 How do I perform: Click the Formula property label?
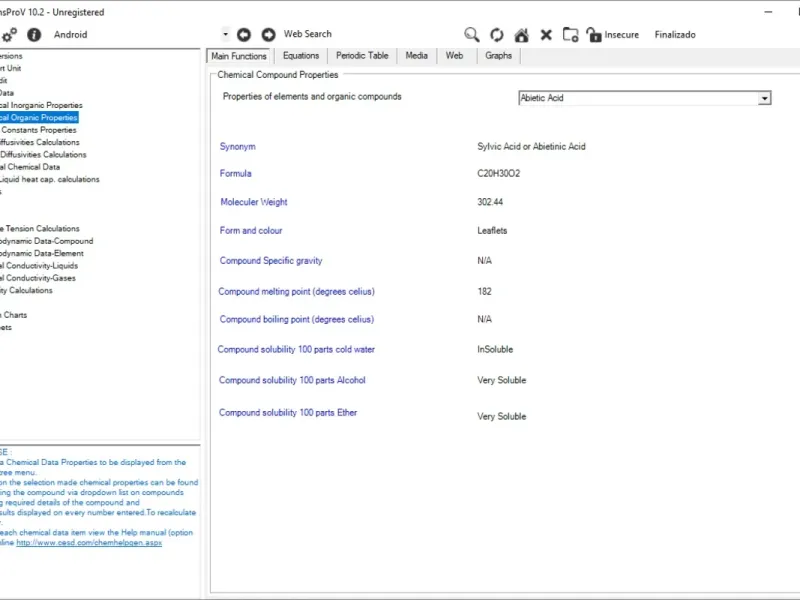click(x=235, y=173)
